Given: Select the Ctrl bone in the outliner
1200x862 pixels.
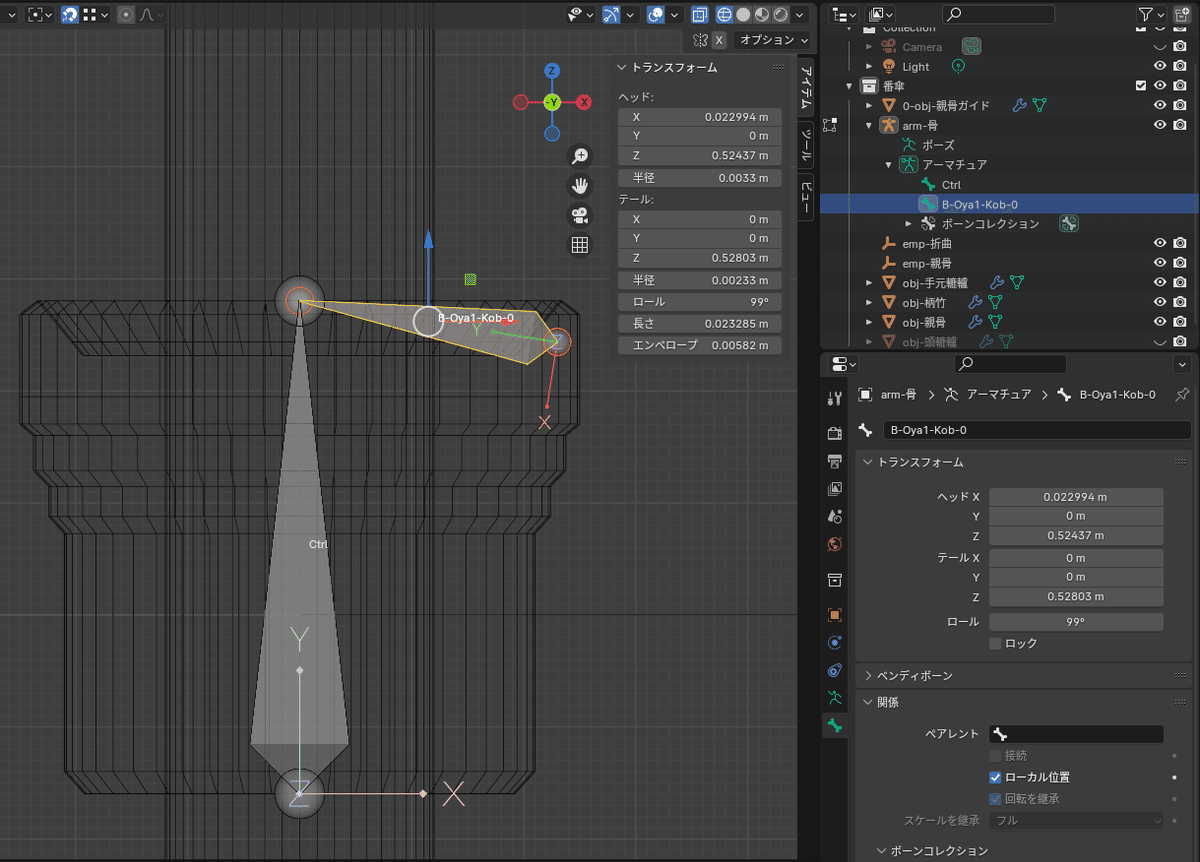Looking at the screenshot, I should pos(951,184).
